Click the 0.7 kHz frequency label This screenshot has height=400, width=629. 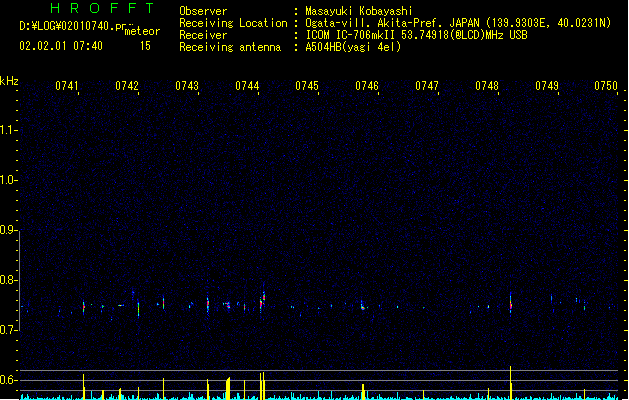(x=8, y=330)
